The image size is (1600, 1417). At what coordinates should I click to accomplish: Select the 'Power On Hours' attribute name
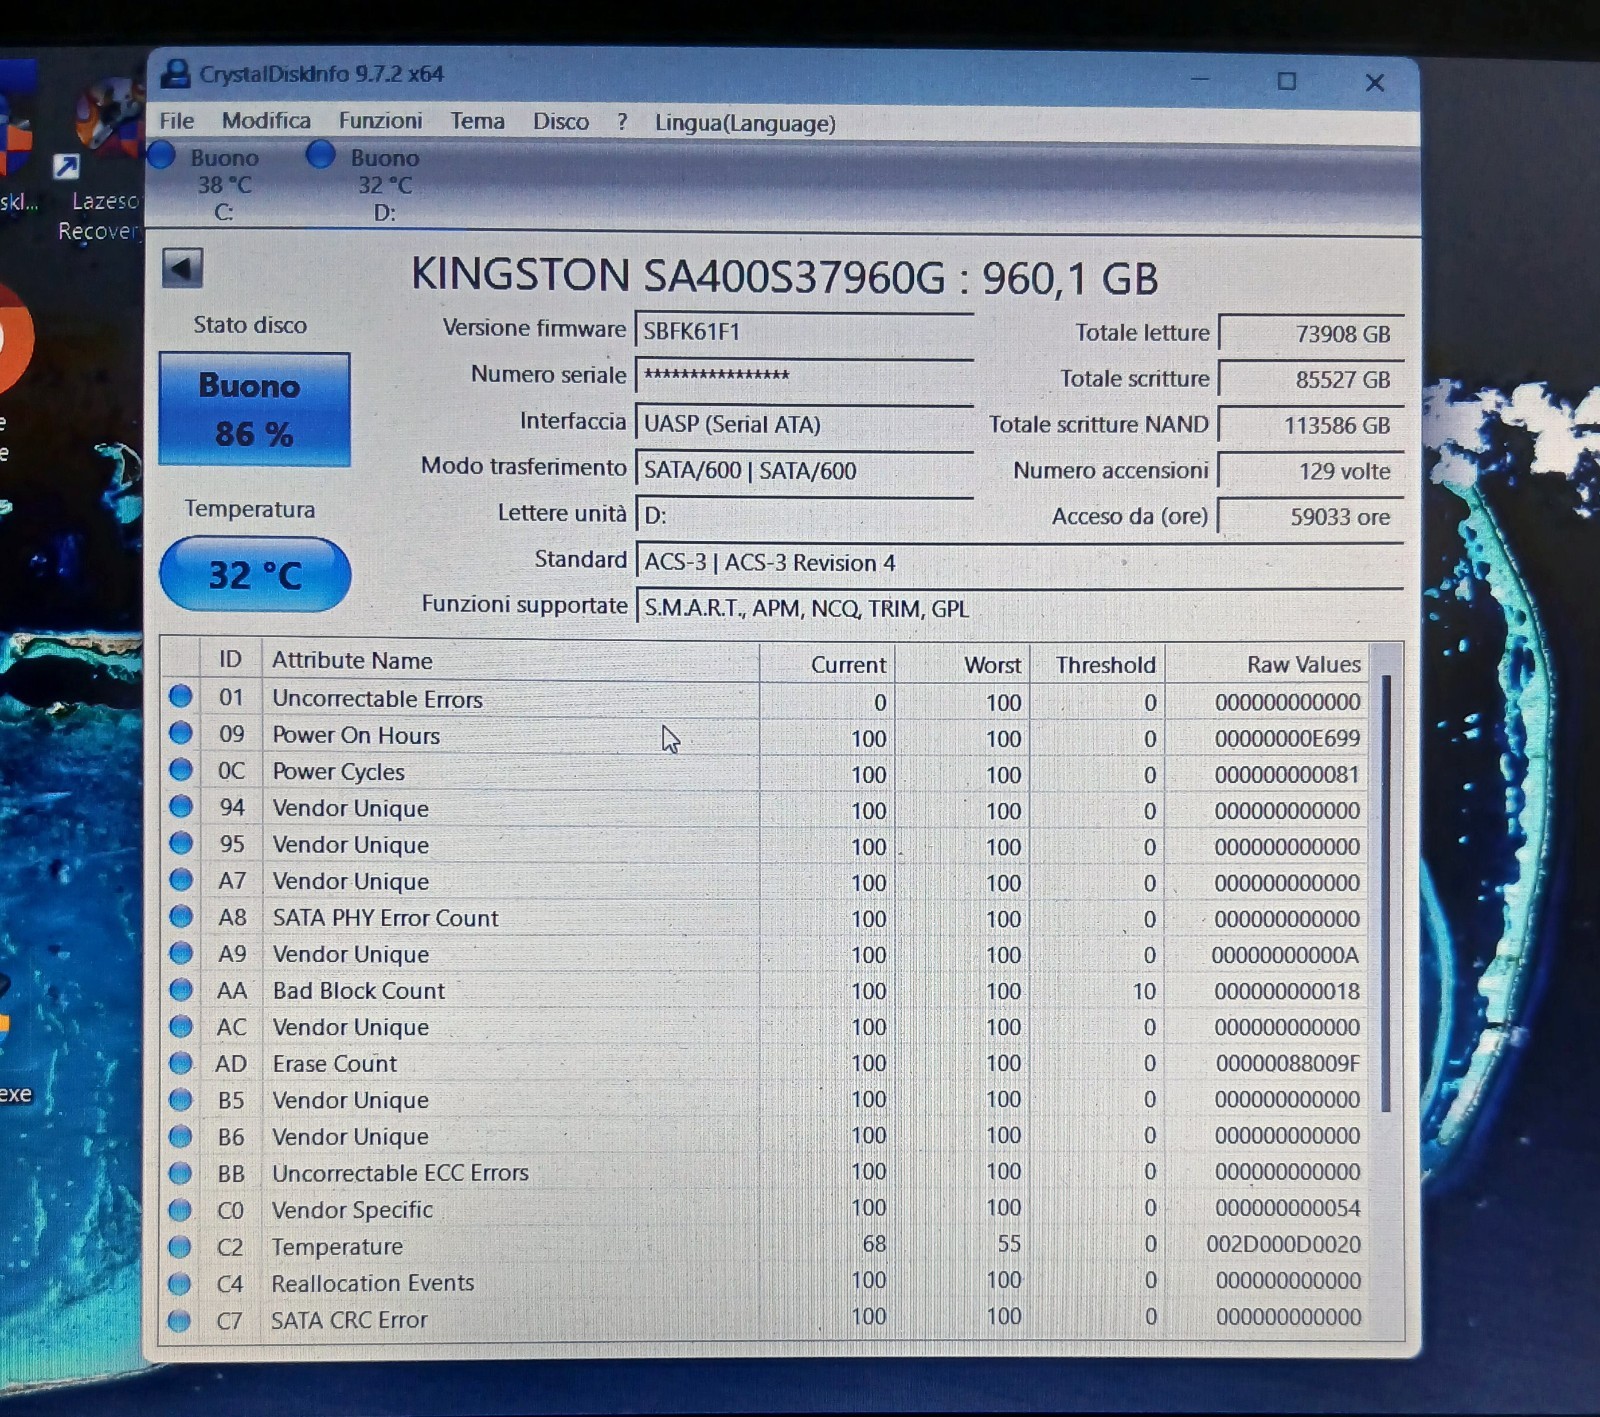pos(356,735)
